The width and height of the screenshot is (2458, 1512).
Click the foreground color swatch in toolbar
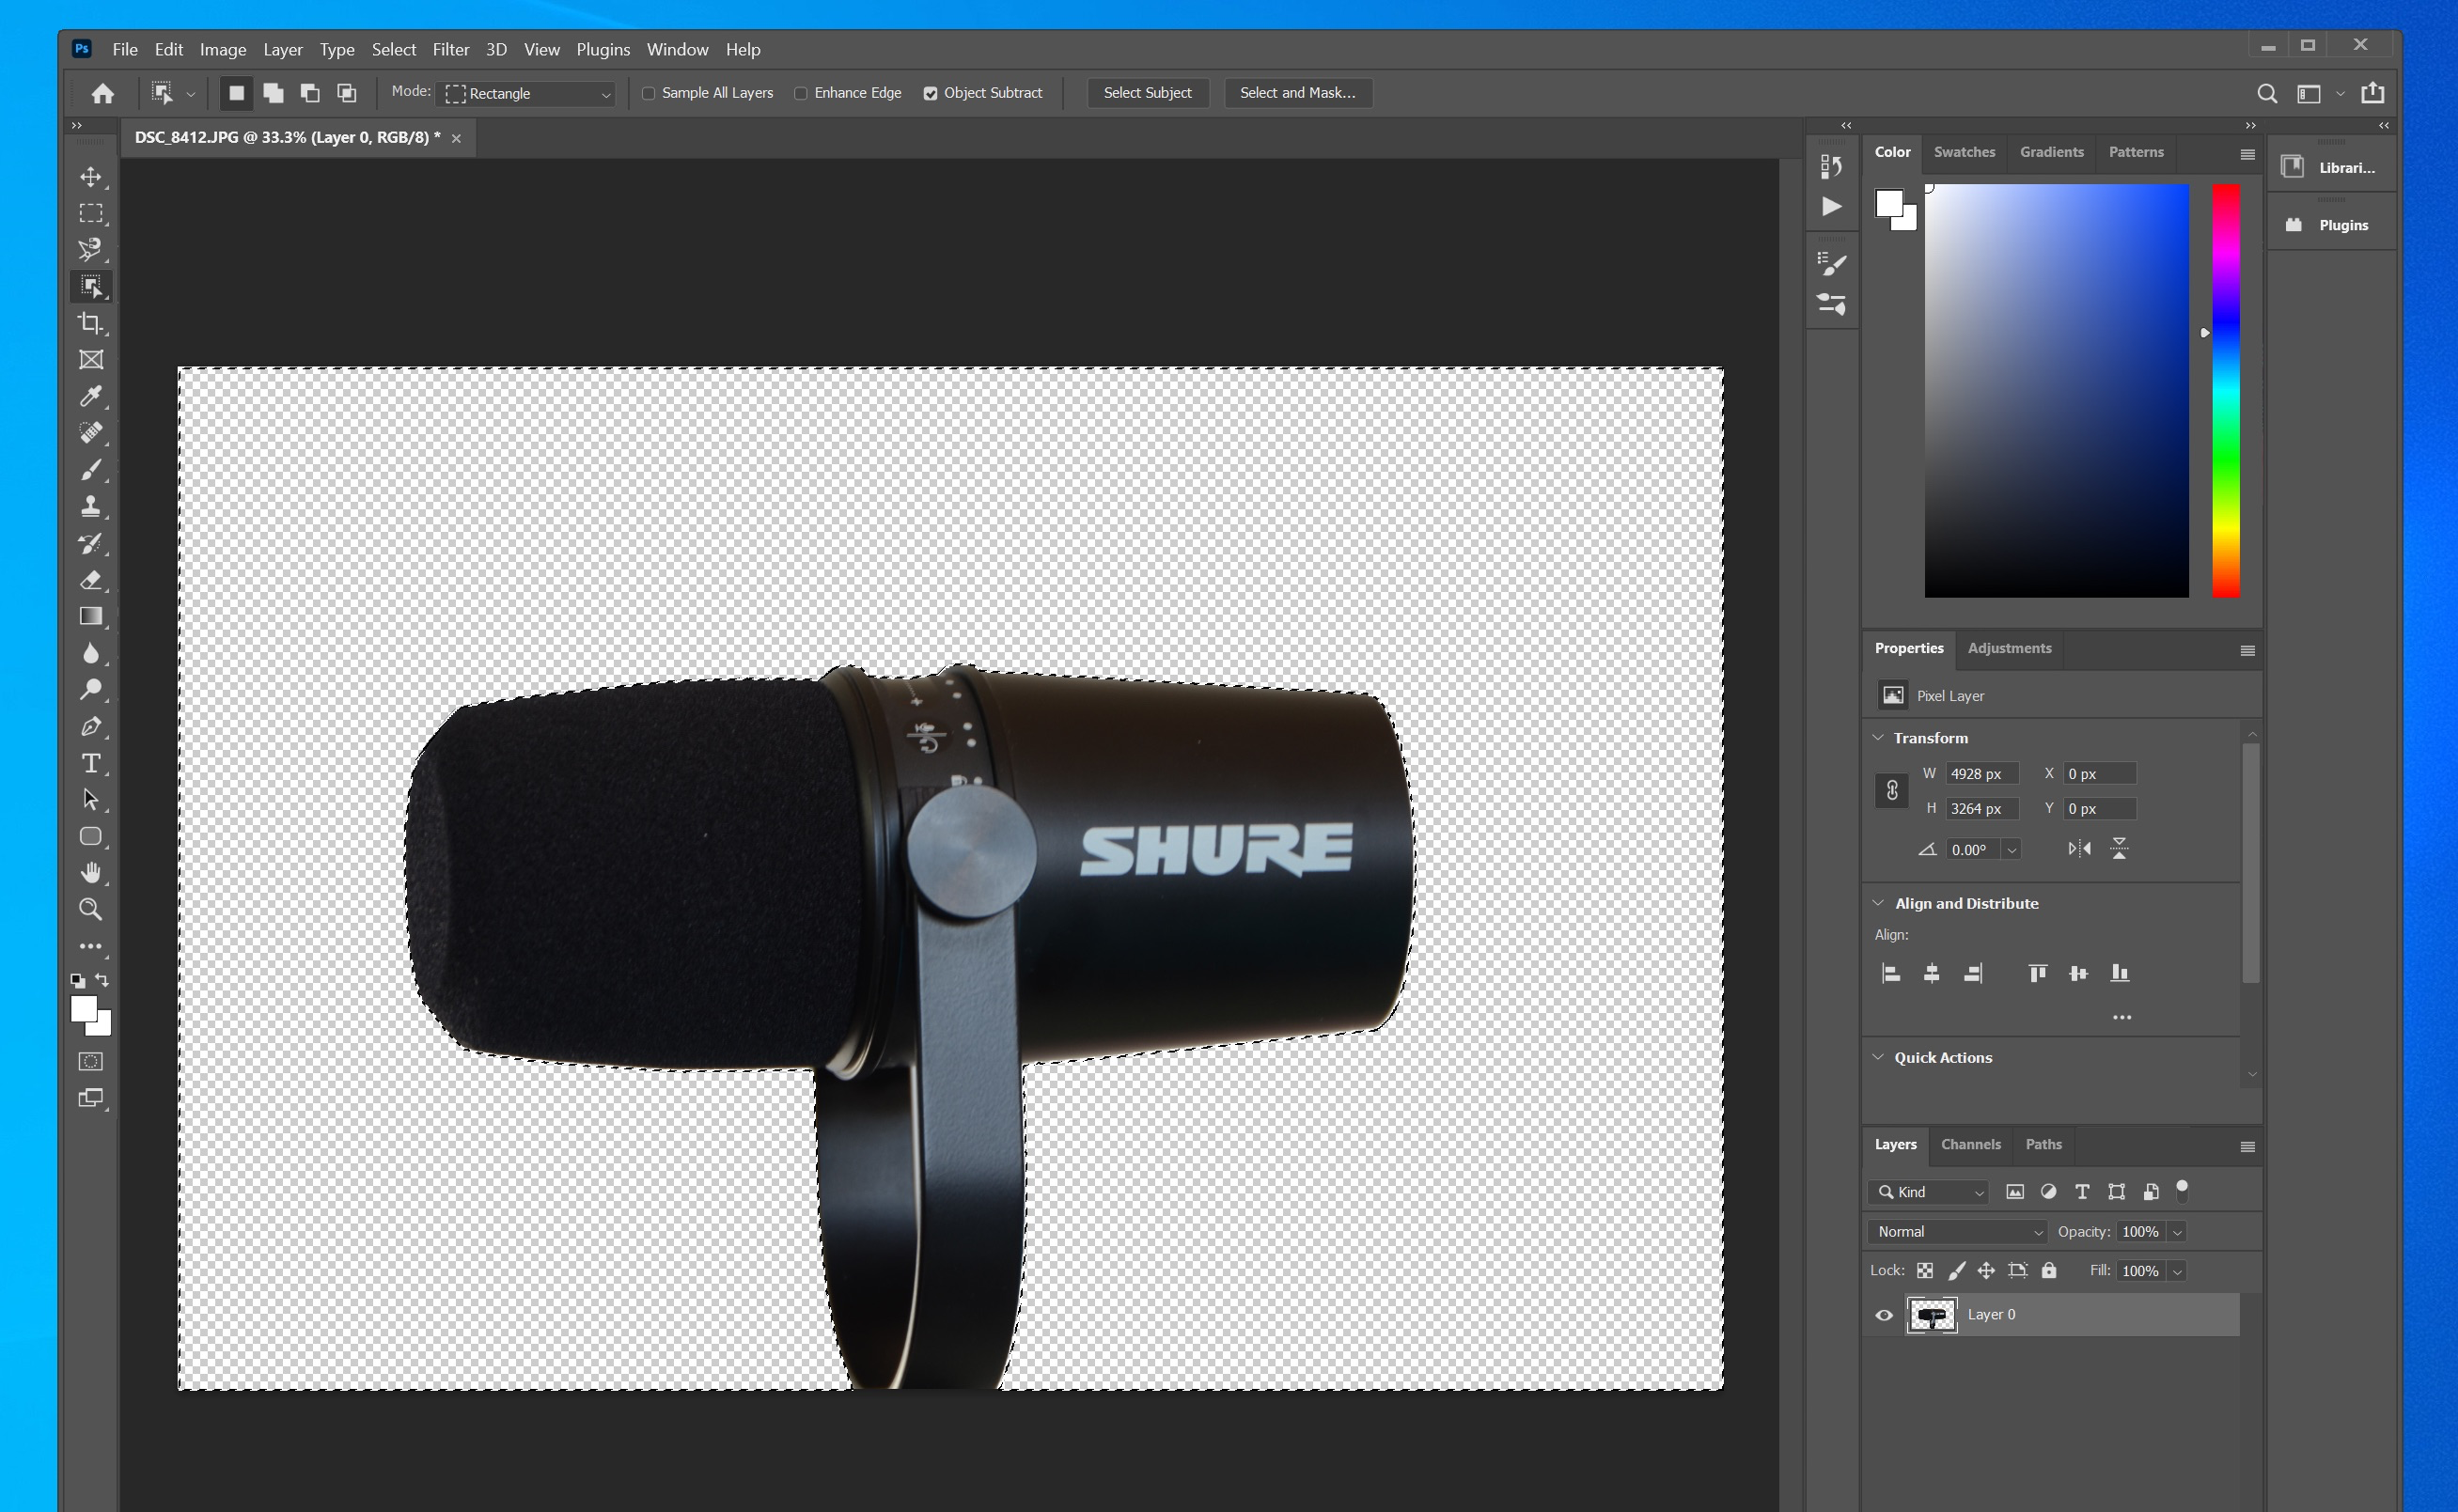84,1010
